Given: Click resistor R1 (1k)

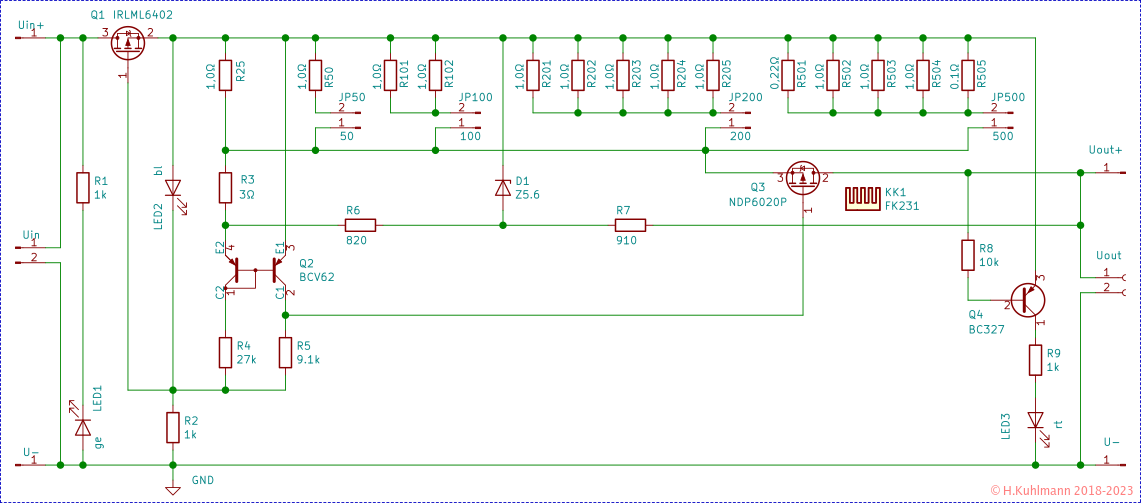Looking at the screenshot, I should [83, 188].
